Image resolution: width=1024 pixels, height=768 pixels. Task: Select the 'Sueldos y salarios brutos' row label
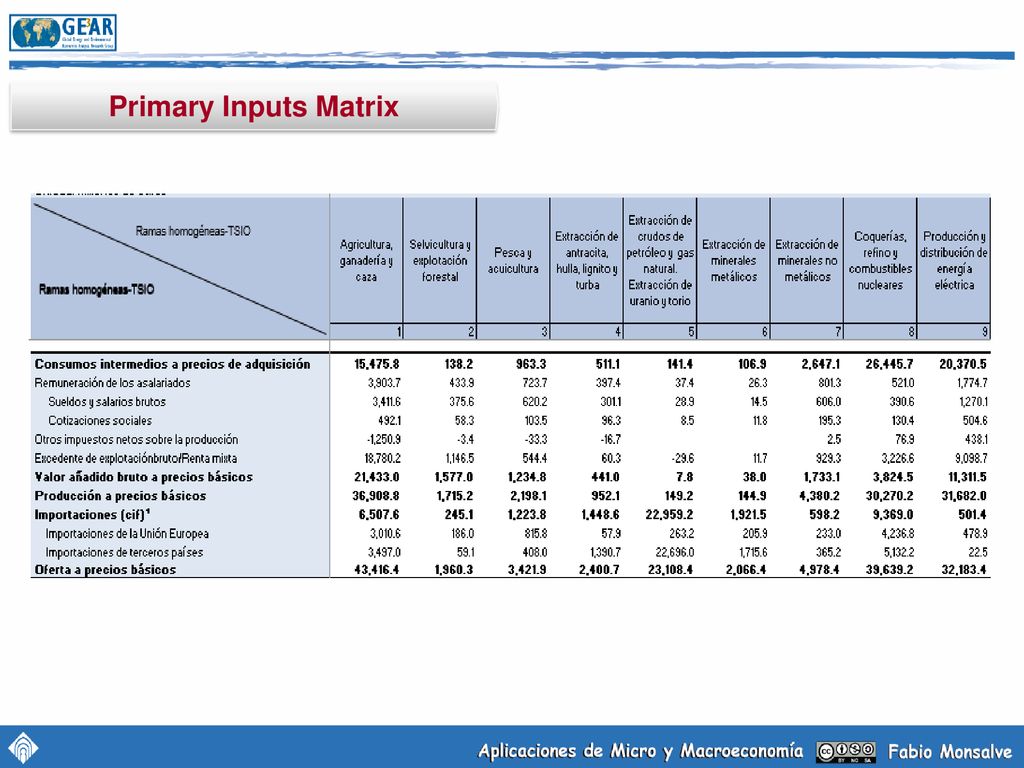click(107, 402)
